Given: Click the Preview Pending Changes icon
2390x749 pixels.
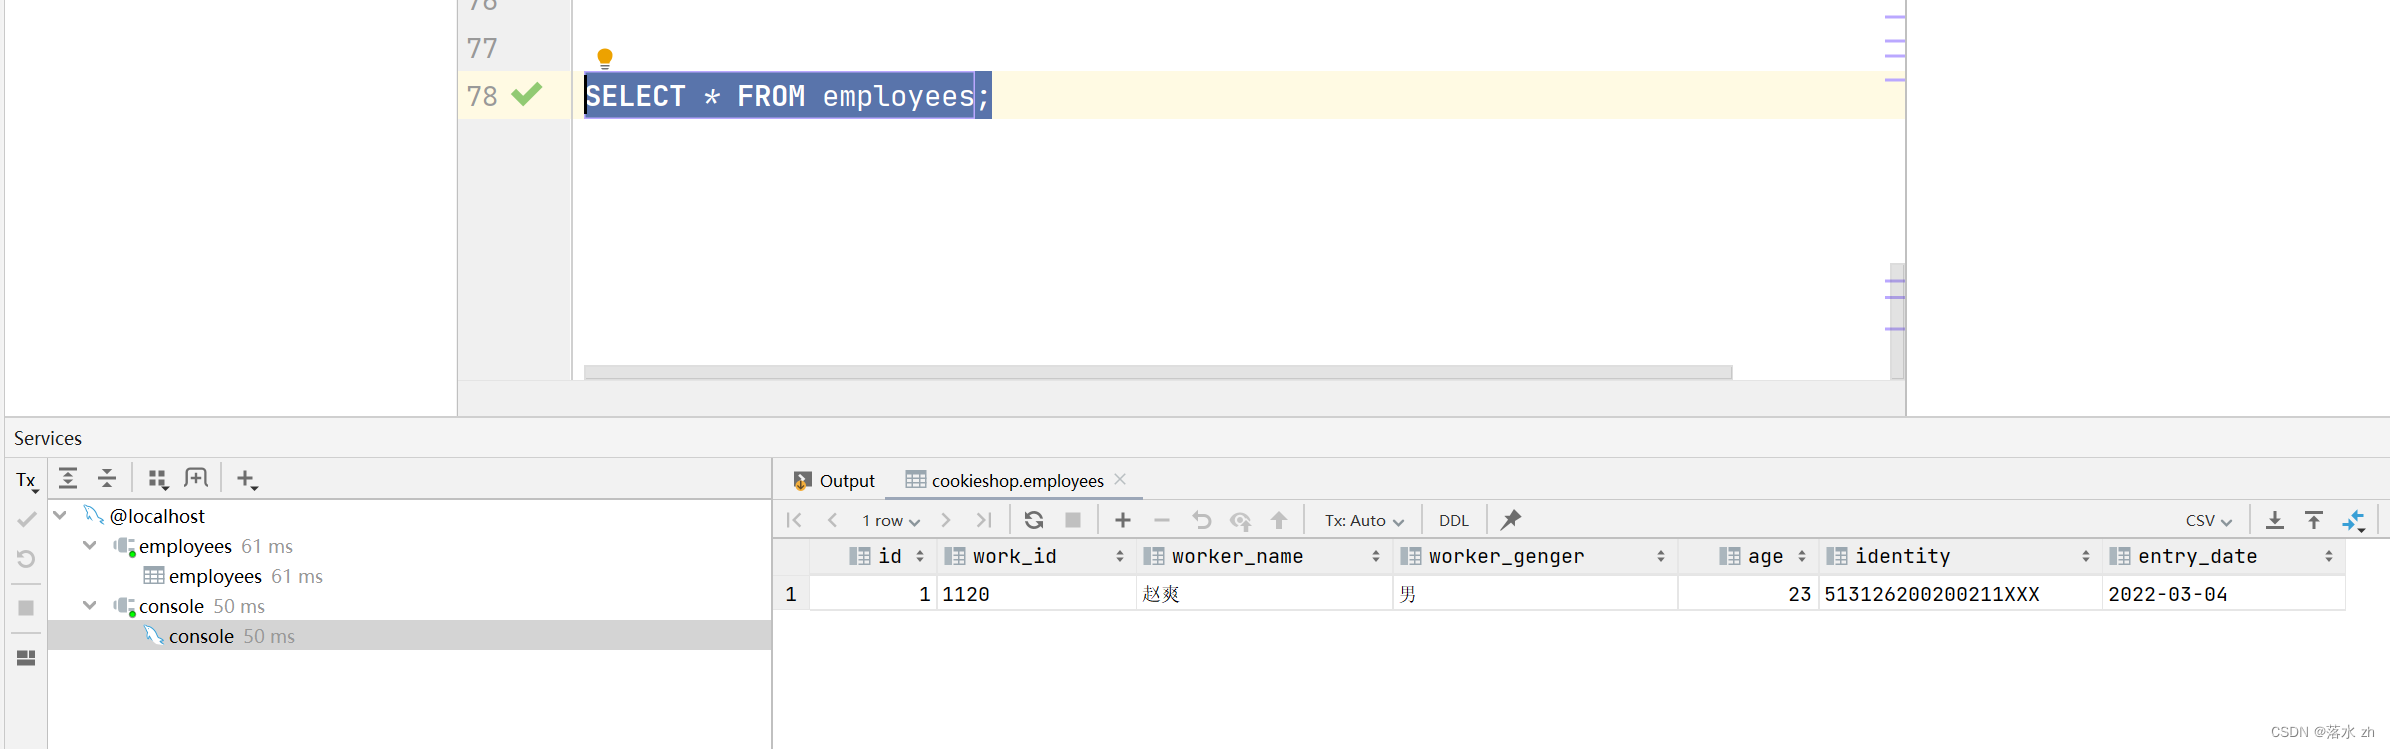Looking at the screenshot, I should (1241, 520).
